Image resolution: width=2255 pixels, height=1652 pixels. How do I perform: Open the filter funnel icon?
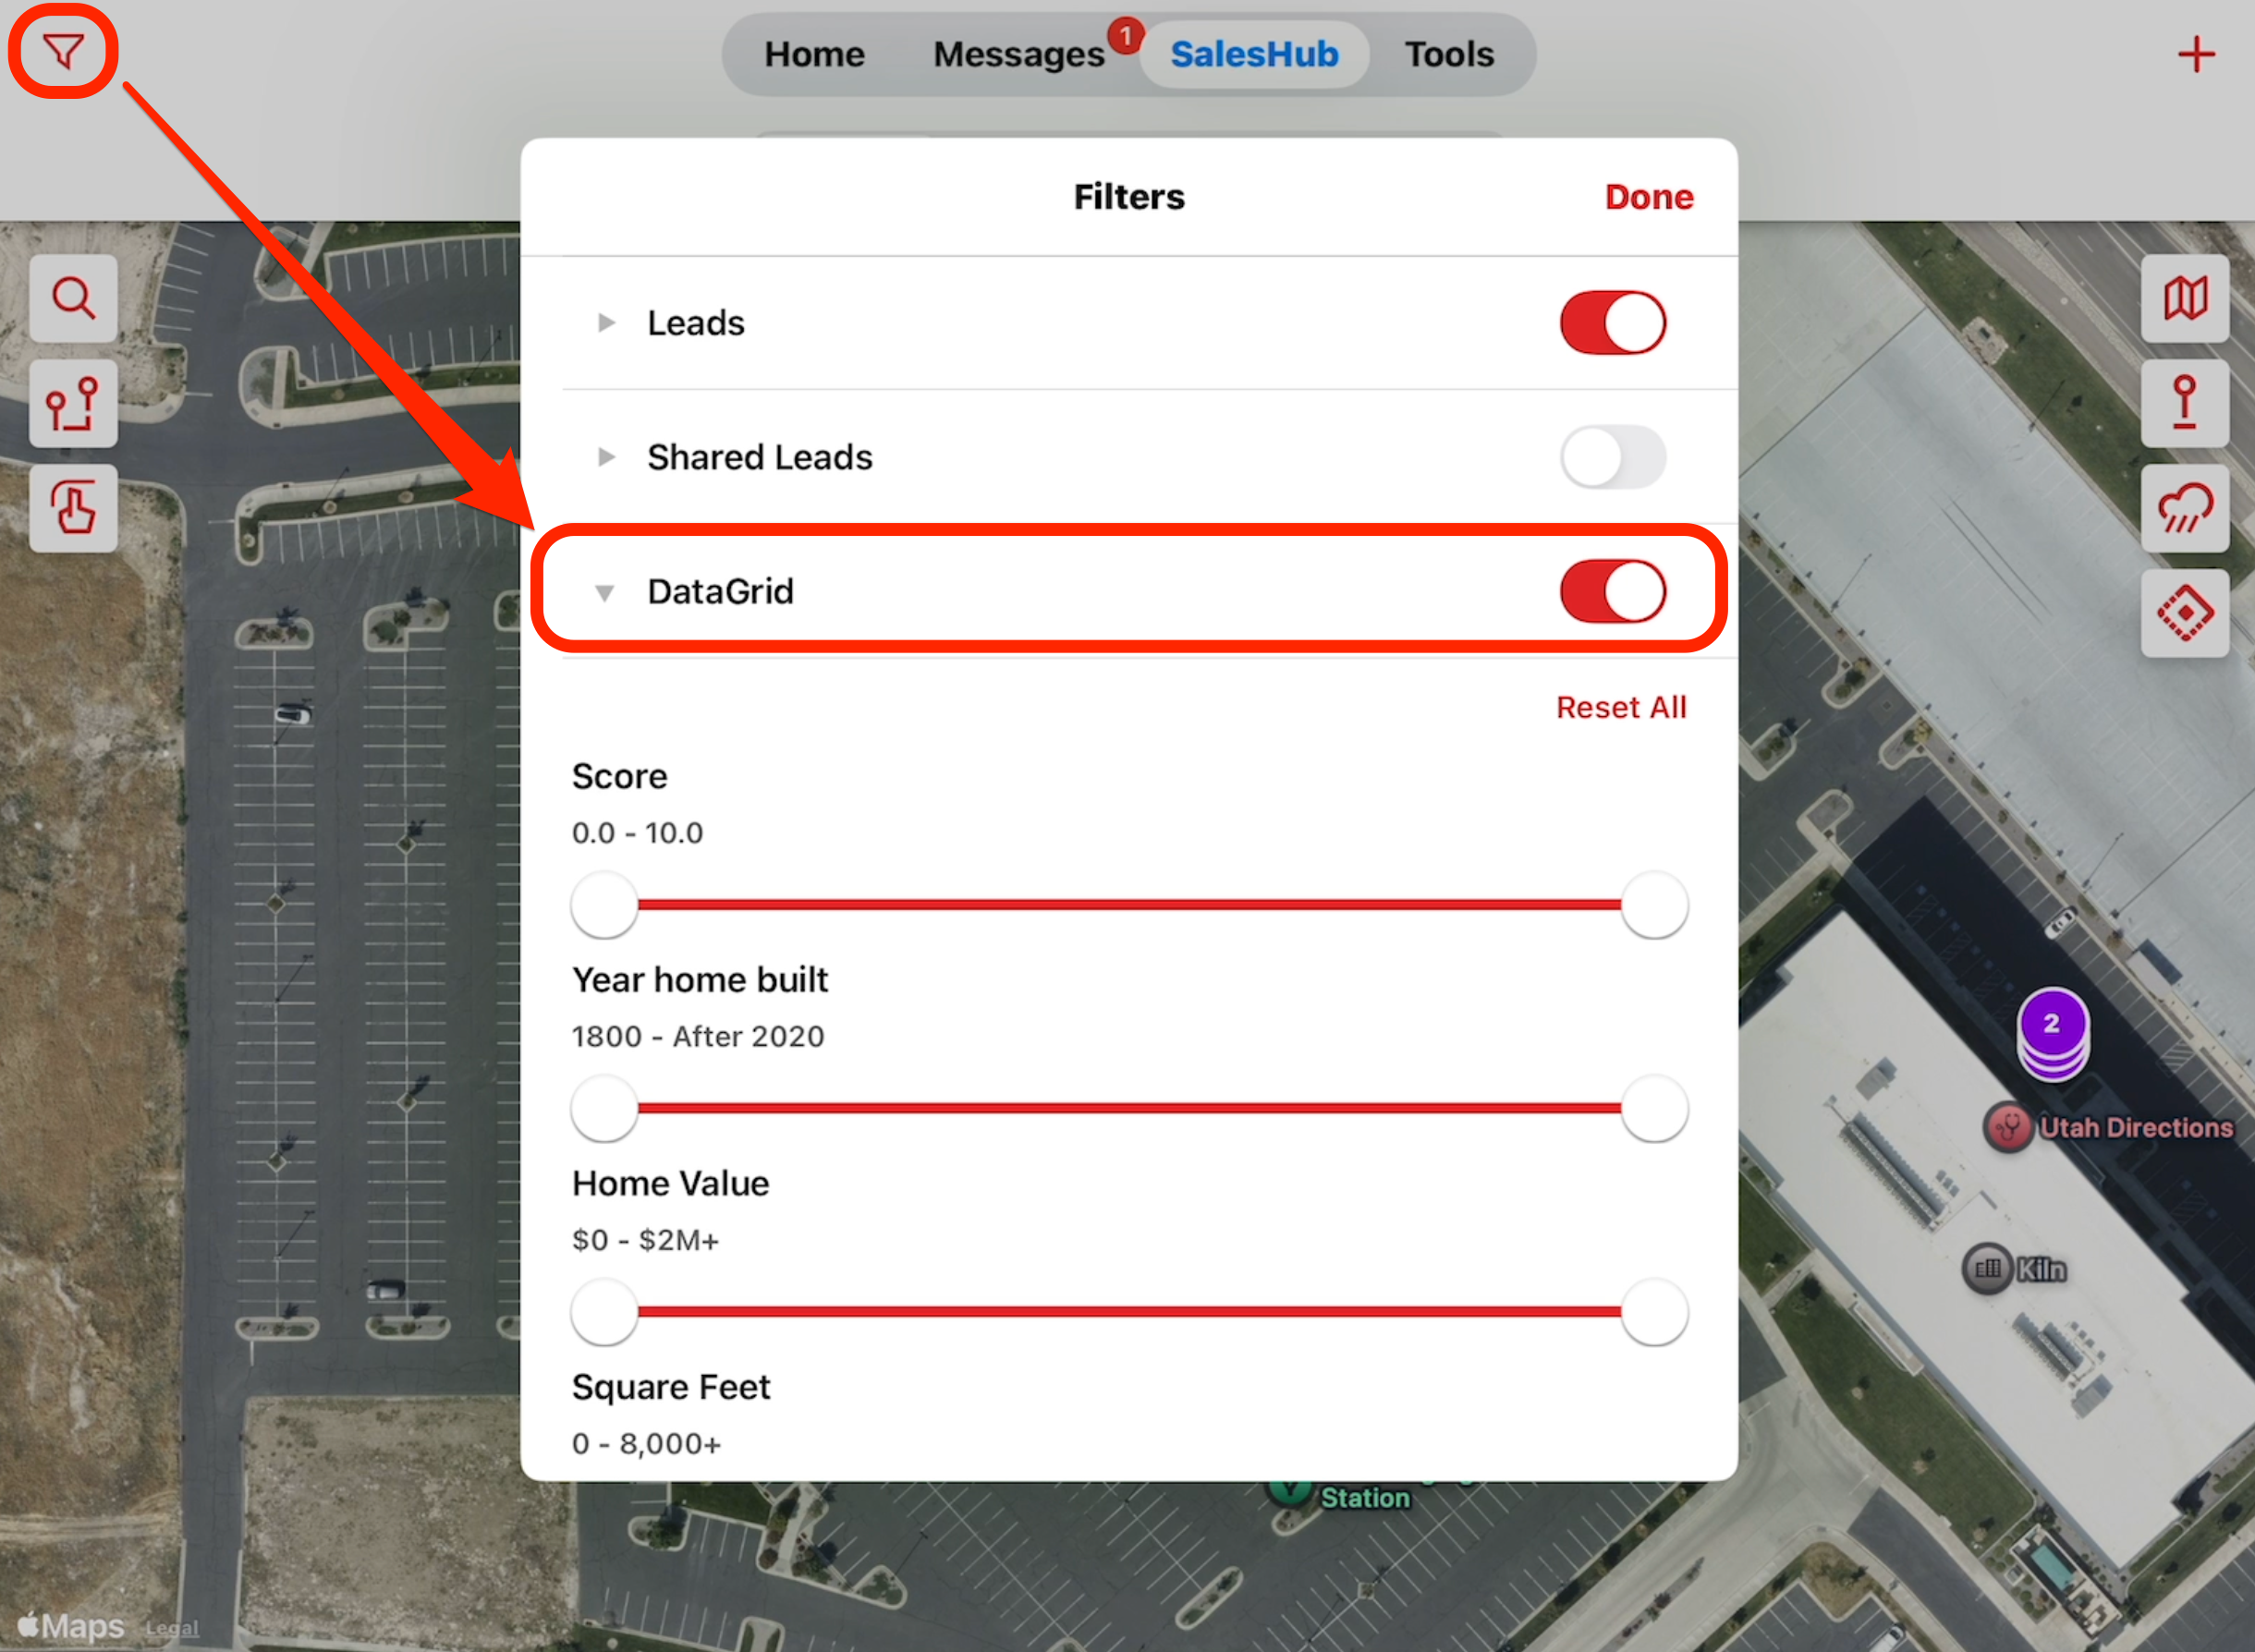click(x=63, y=51)
